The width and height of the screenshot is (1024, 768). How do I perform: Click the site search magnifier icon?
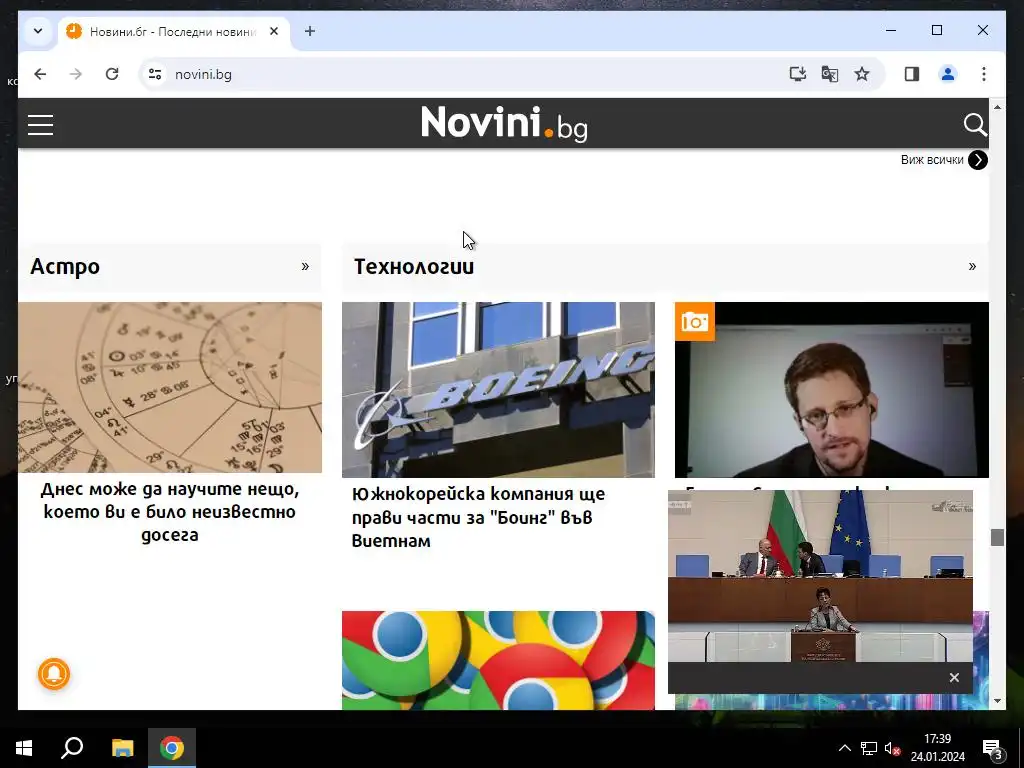pos(975,124)
